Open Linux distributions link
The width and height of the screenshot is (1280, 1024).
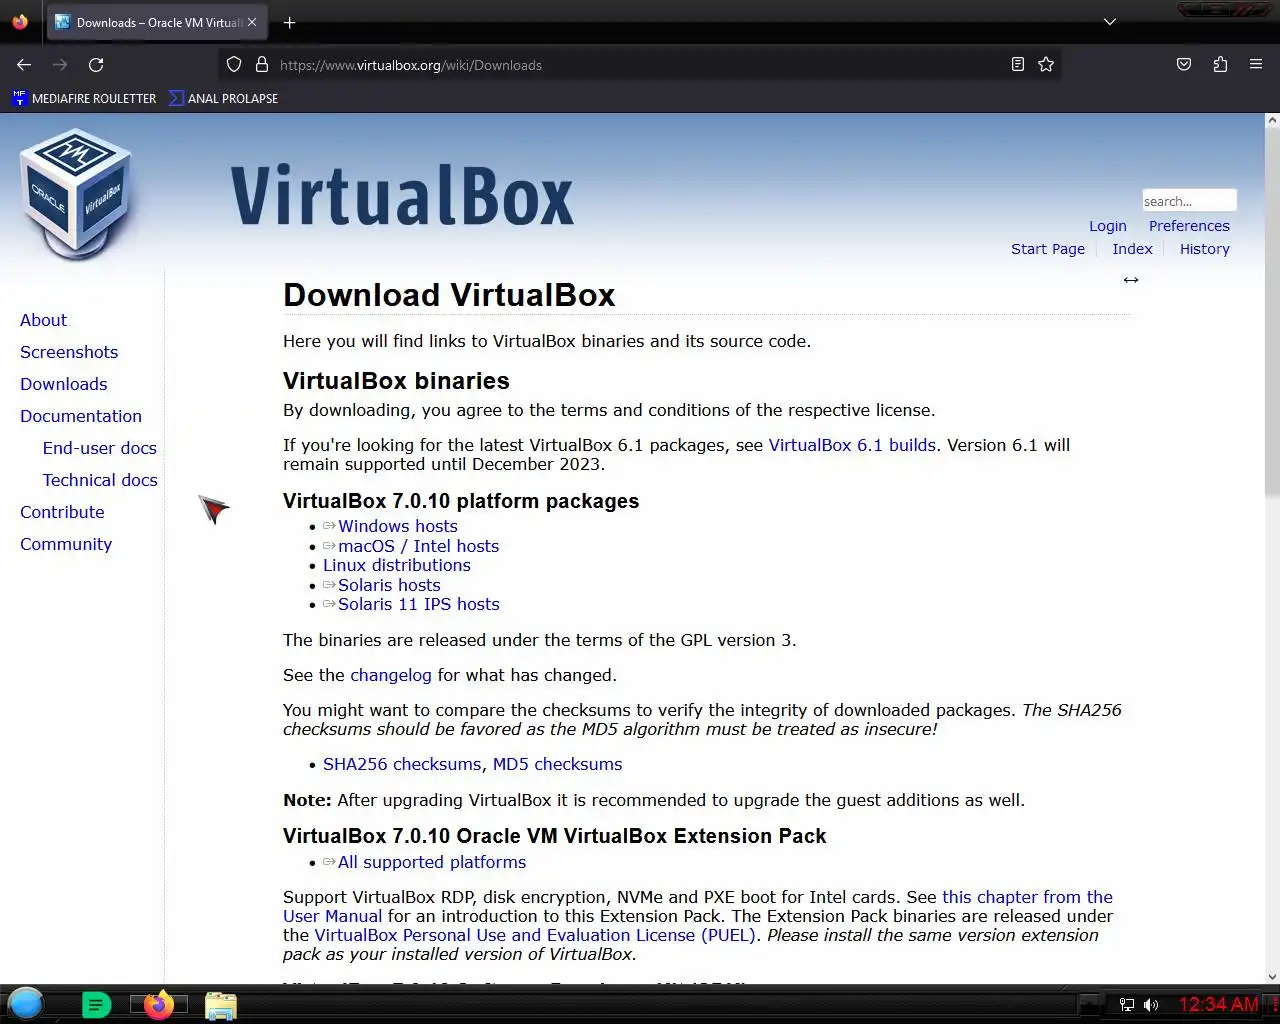click(x=397, y=565)
